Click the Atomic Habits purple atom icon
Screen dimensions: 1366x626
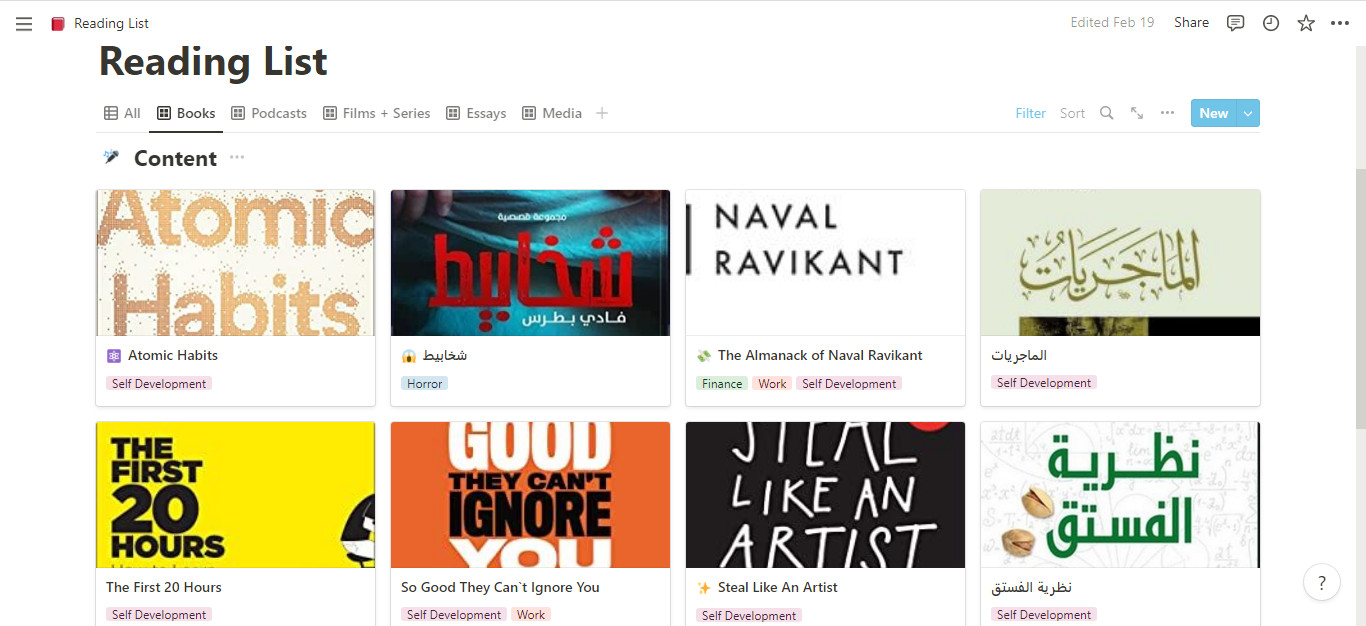click(114, 355)
